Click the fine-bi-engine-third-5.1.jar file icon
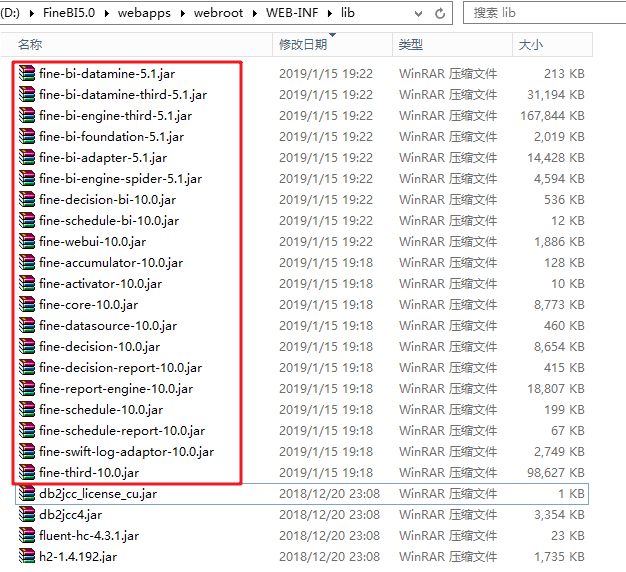The height and width of the screenshot is (572, 626). (x=27, y=115)
